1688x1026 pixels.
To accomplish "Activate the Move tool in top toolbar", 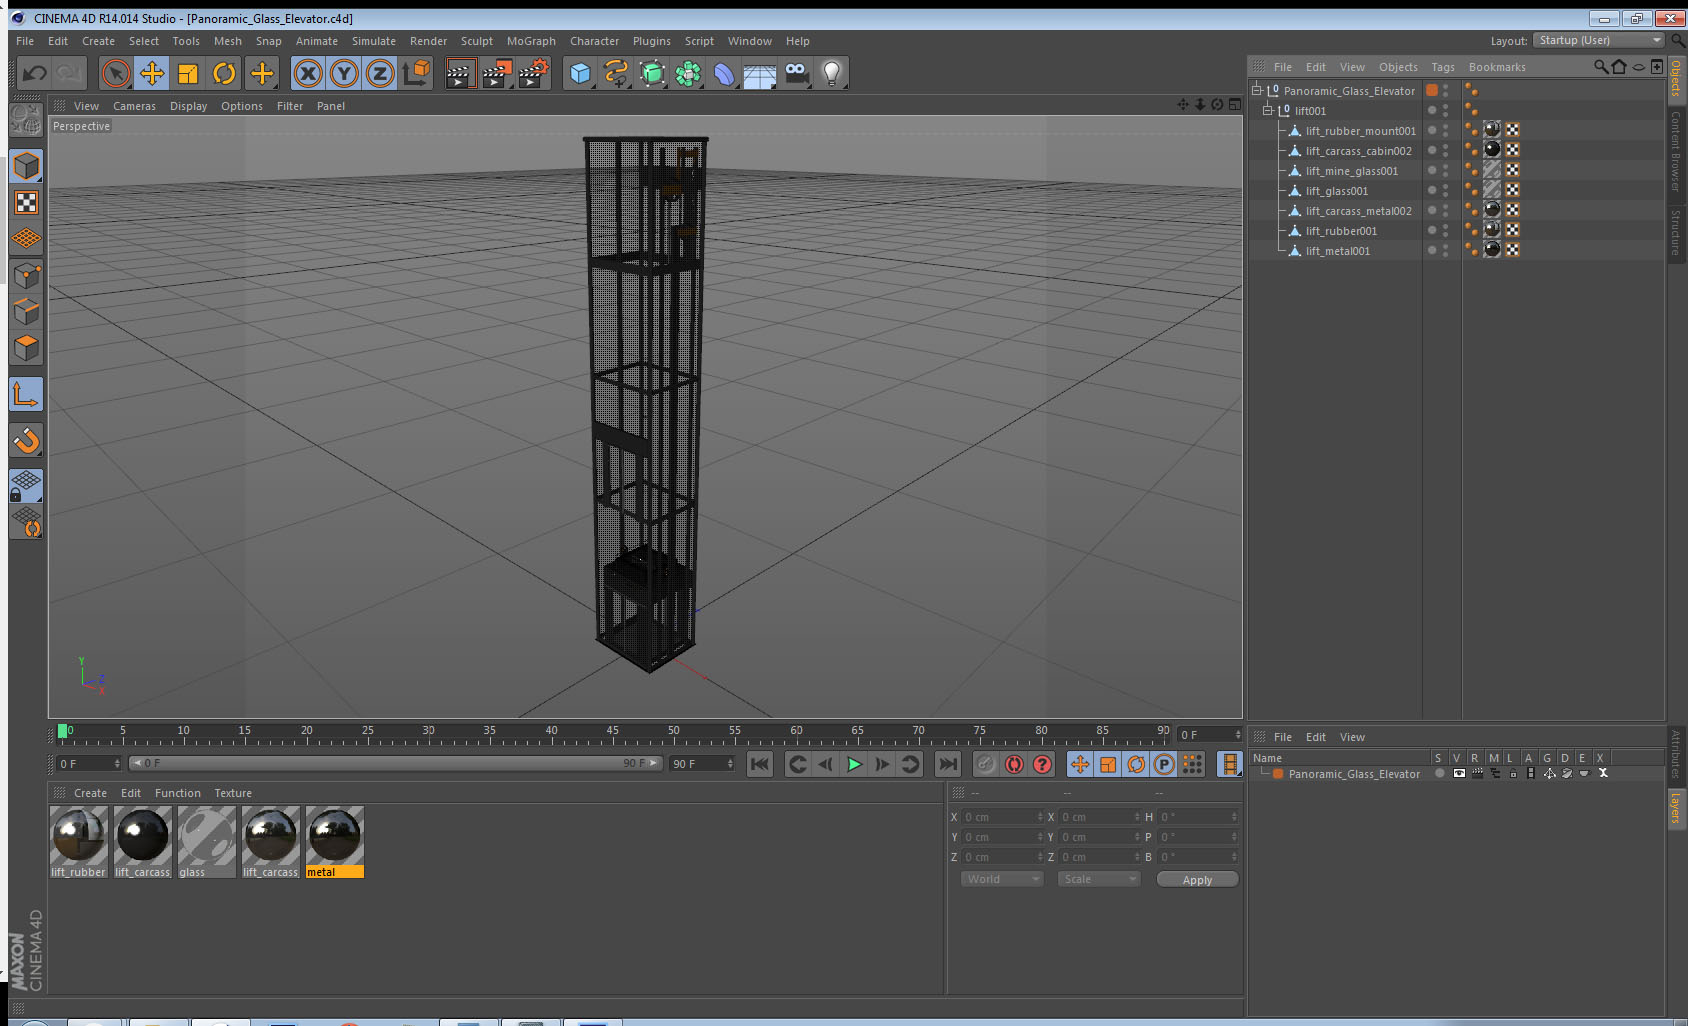I will 152,73.
